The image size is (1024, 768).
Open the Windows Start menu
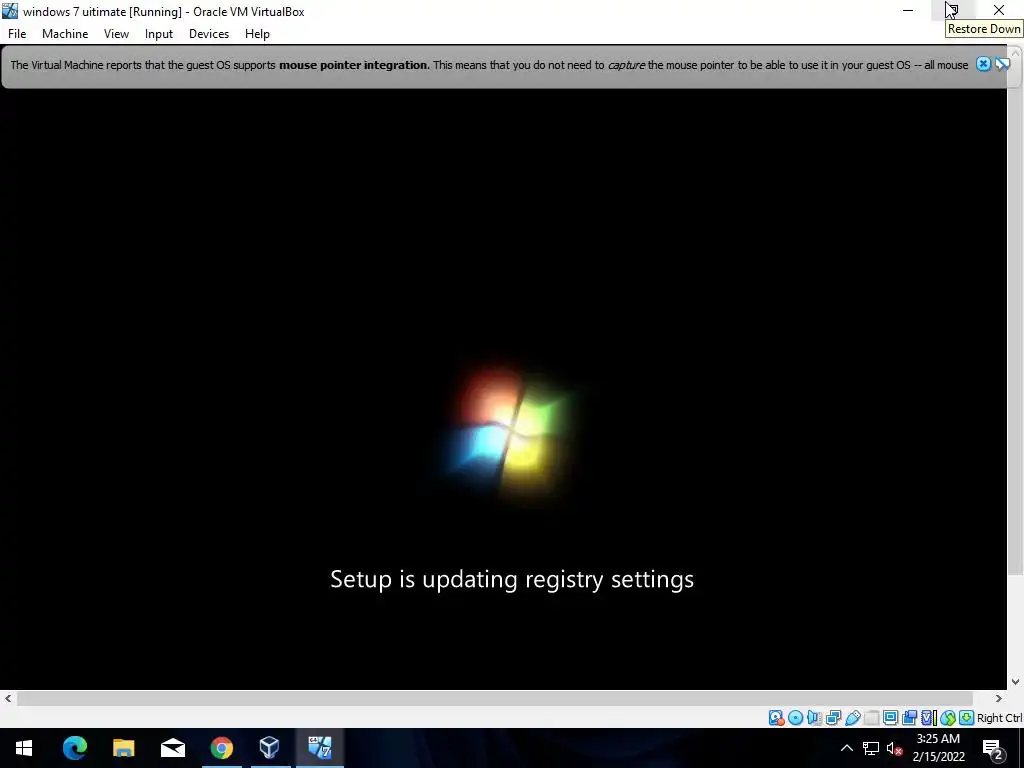pos(24,748)
